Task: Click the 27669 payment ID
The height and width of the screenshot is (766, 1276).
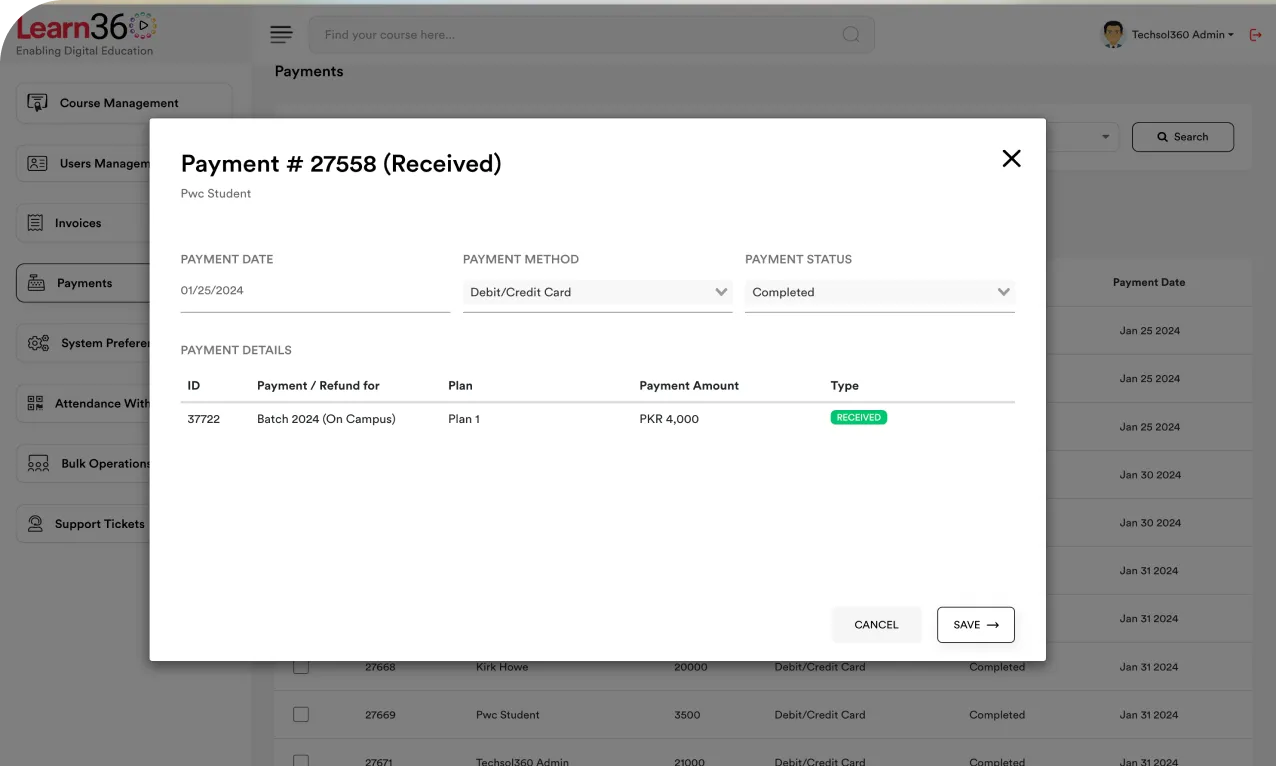Action: click(x=380, y=715)
